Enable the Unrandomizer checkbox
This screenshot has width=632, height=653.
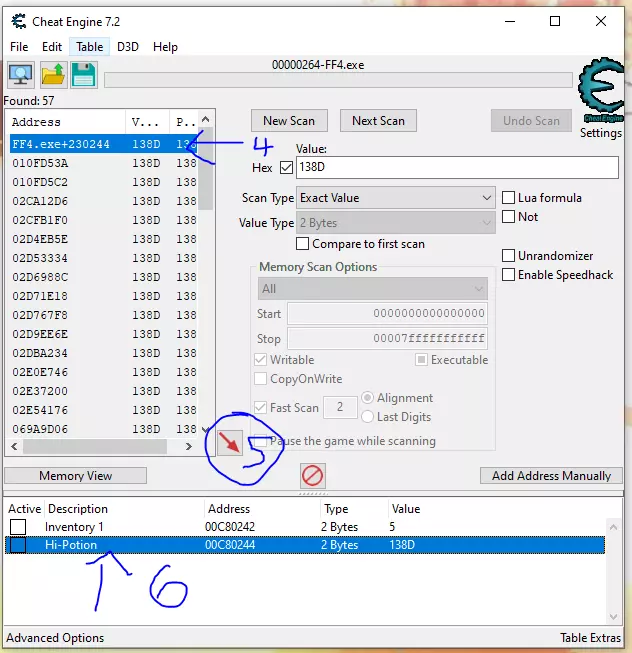508,255
